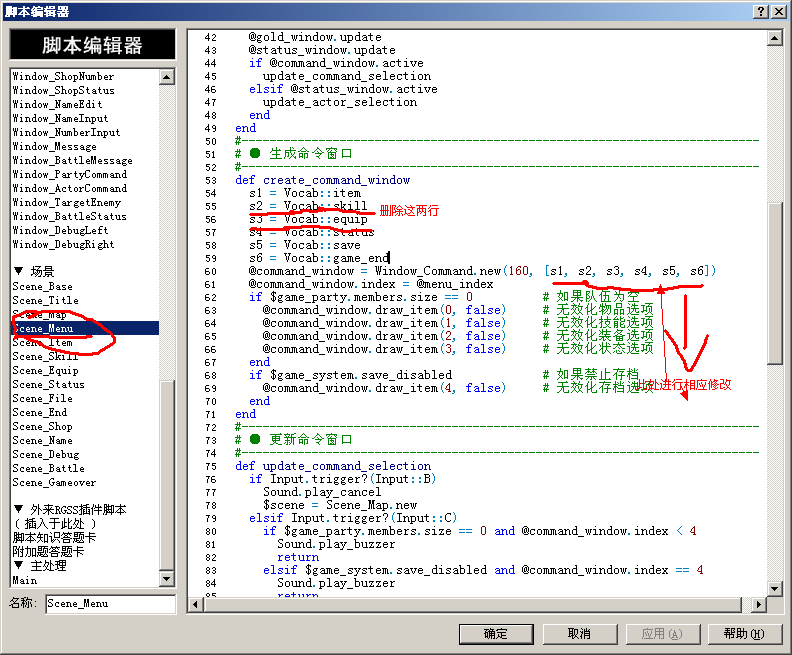Select Window_NameEdit script
The height and width of the screenshot is (655, 792).
(57, 105)
